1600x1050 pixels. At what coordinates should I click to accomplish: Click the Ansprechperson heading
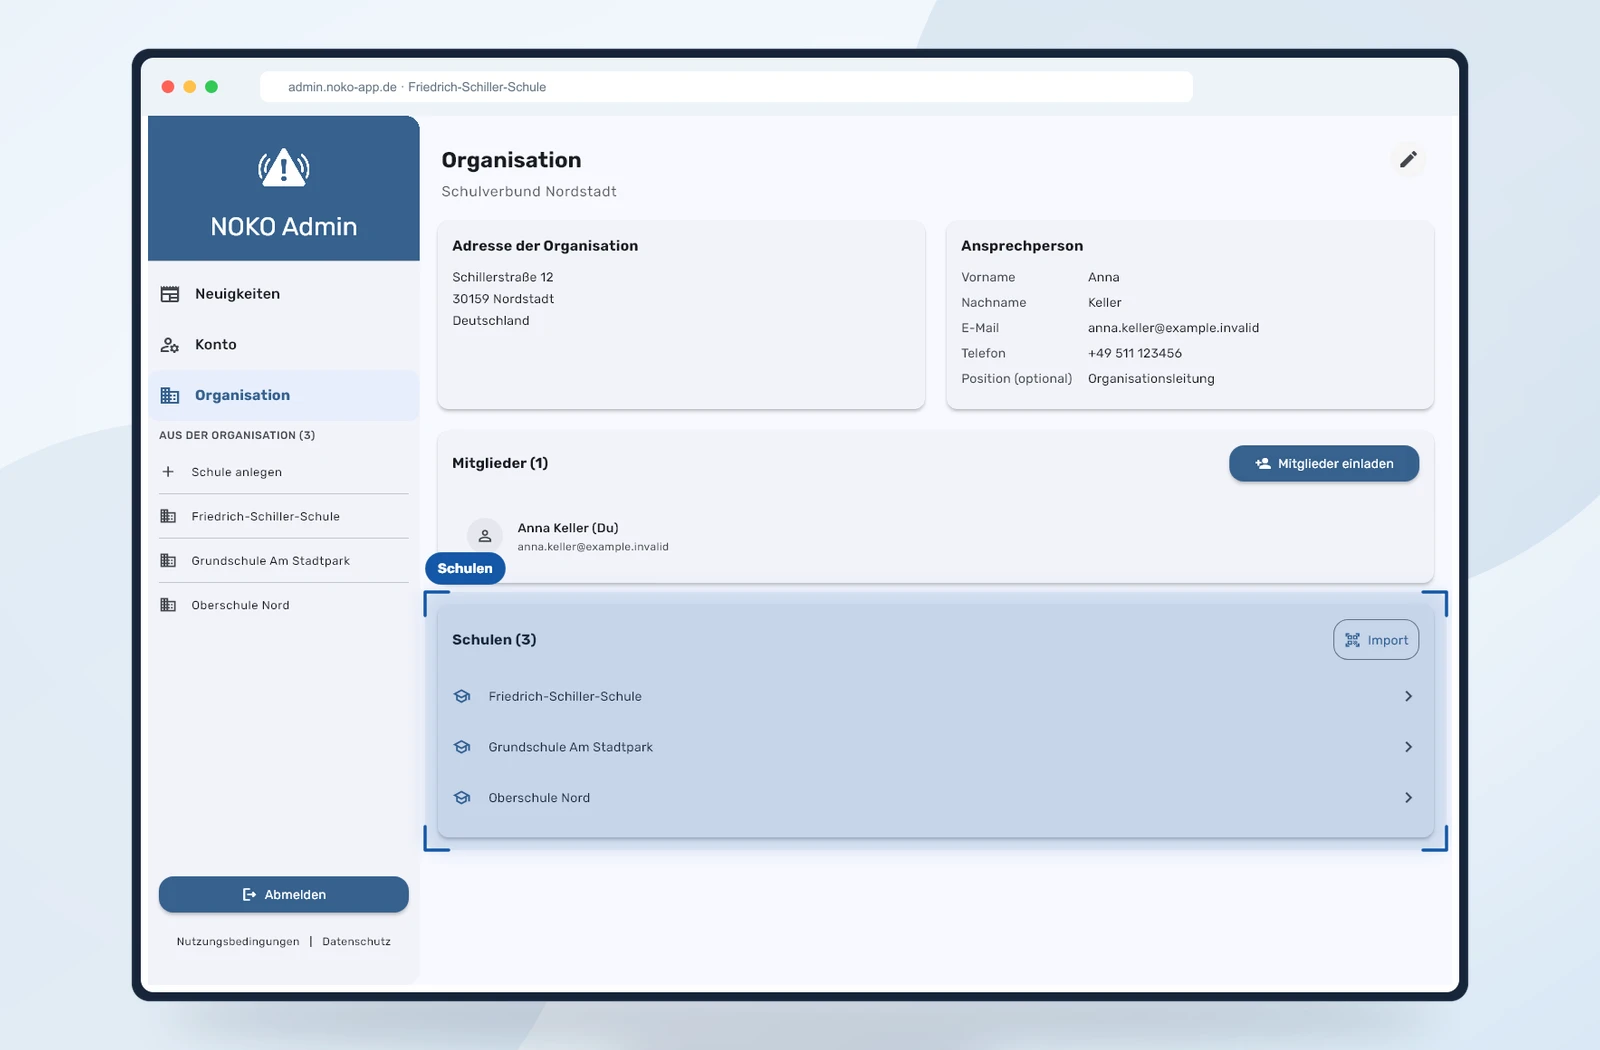1022,246
